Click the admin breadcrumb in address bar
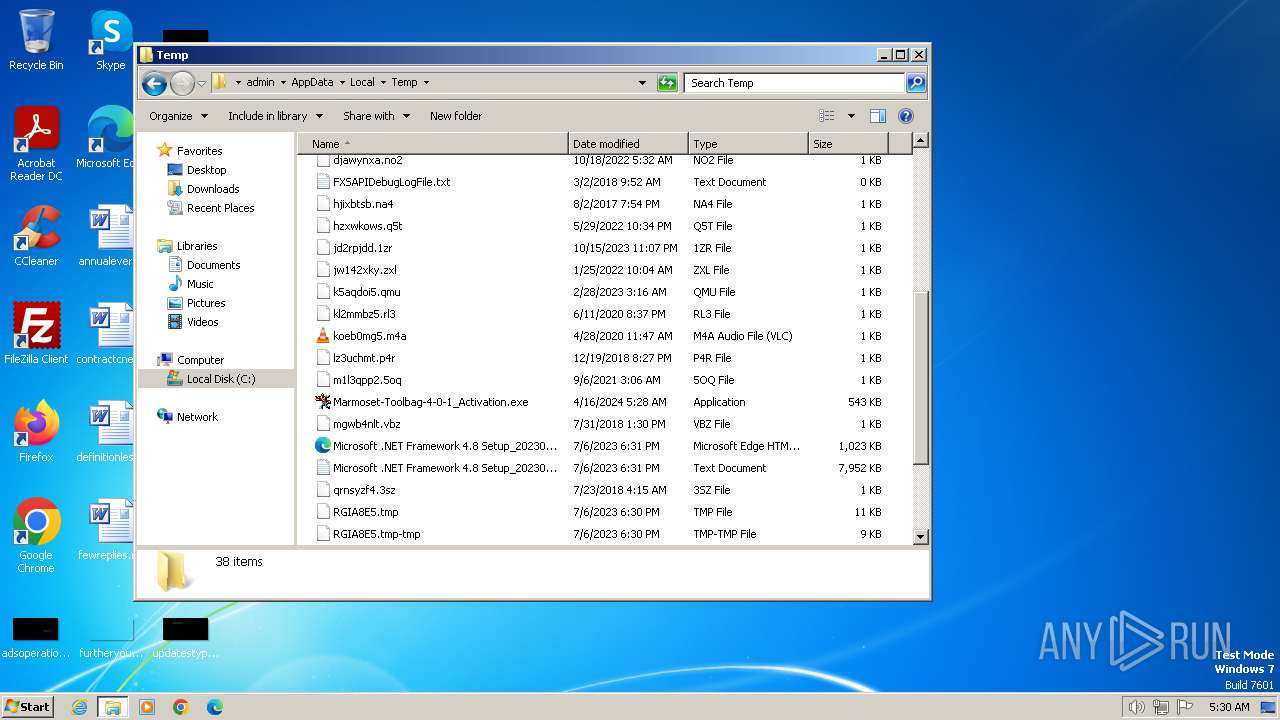The image size is (1280, 720). (x=260, y=83)
